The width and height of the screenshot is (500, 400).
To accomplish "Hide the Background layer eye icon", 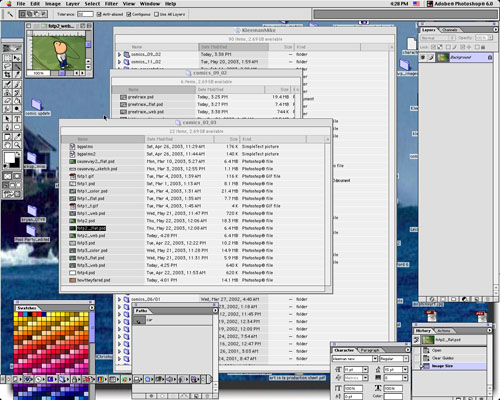I will pos(423,57).
